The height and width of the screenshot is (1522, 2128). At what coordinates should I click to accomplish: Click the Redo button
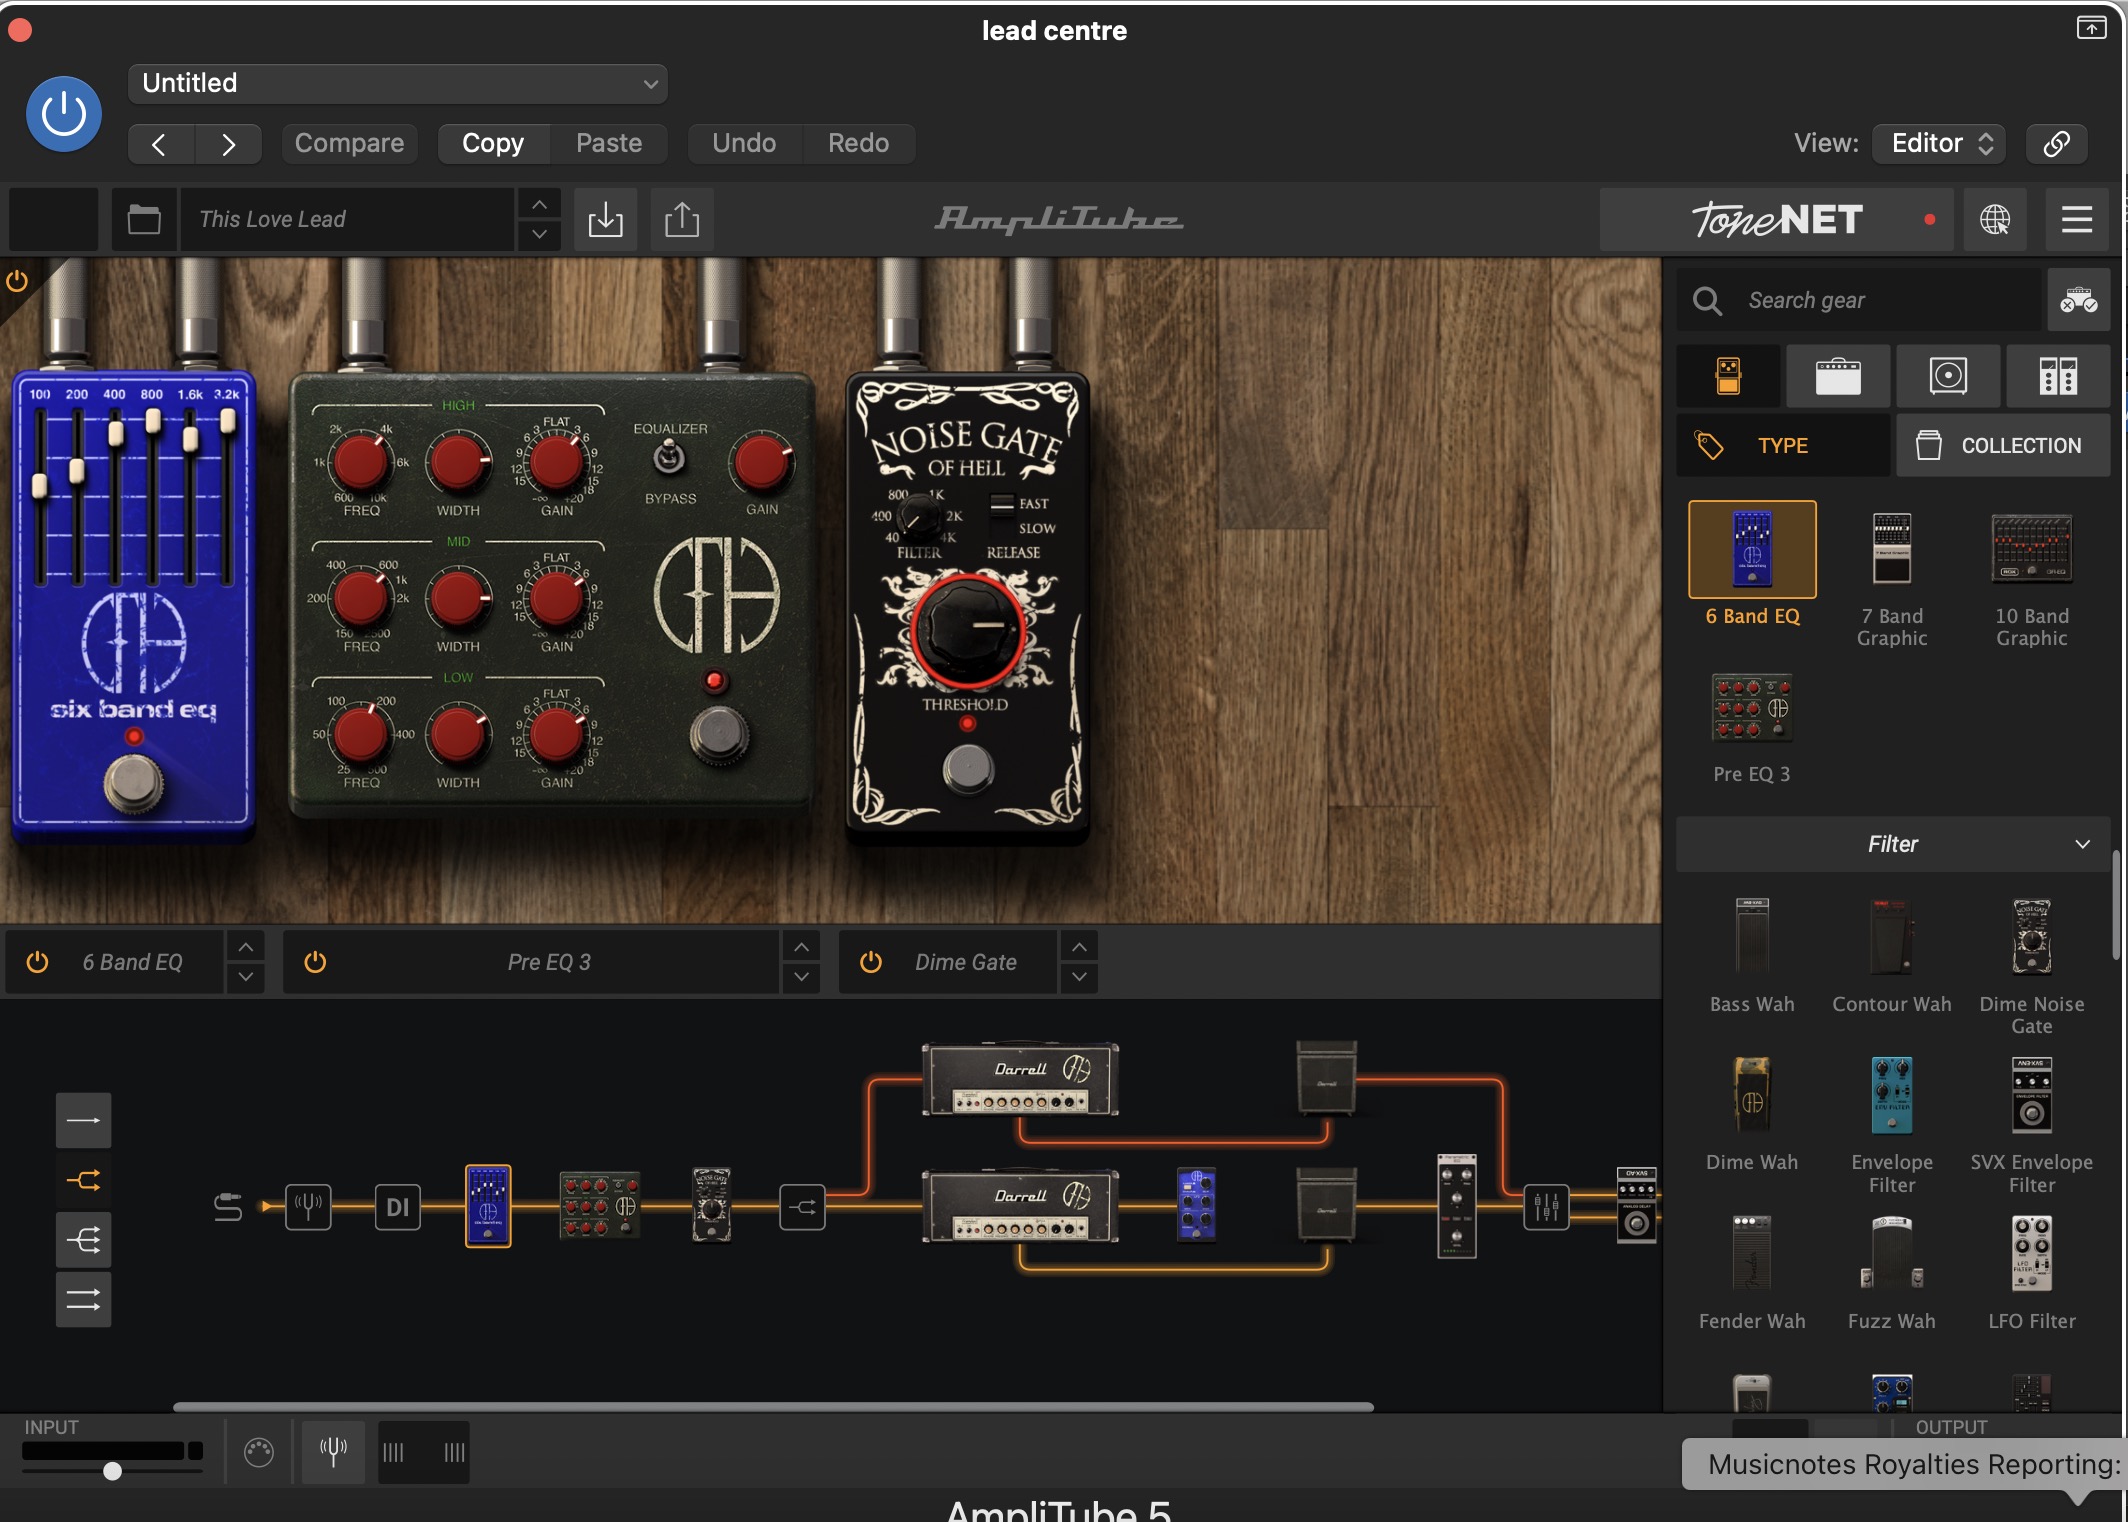(858, 144)
